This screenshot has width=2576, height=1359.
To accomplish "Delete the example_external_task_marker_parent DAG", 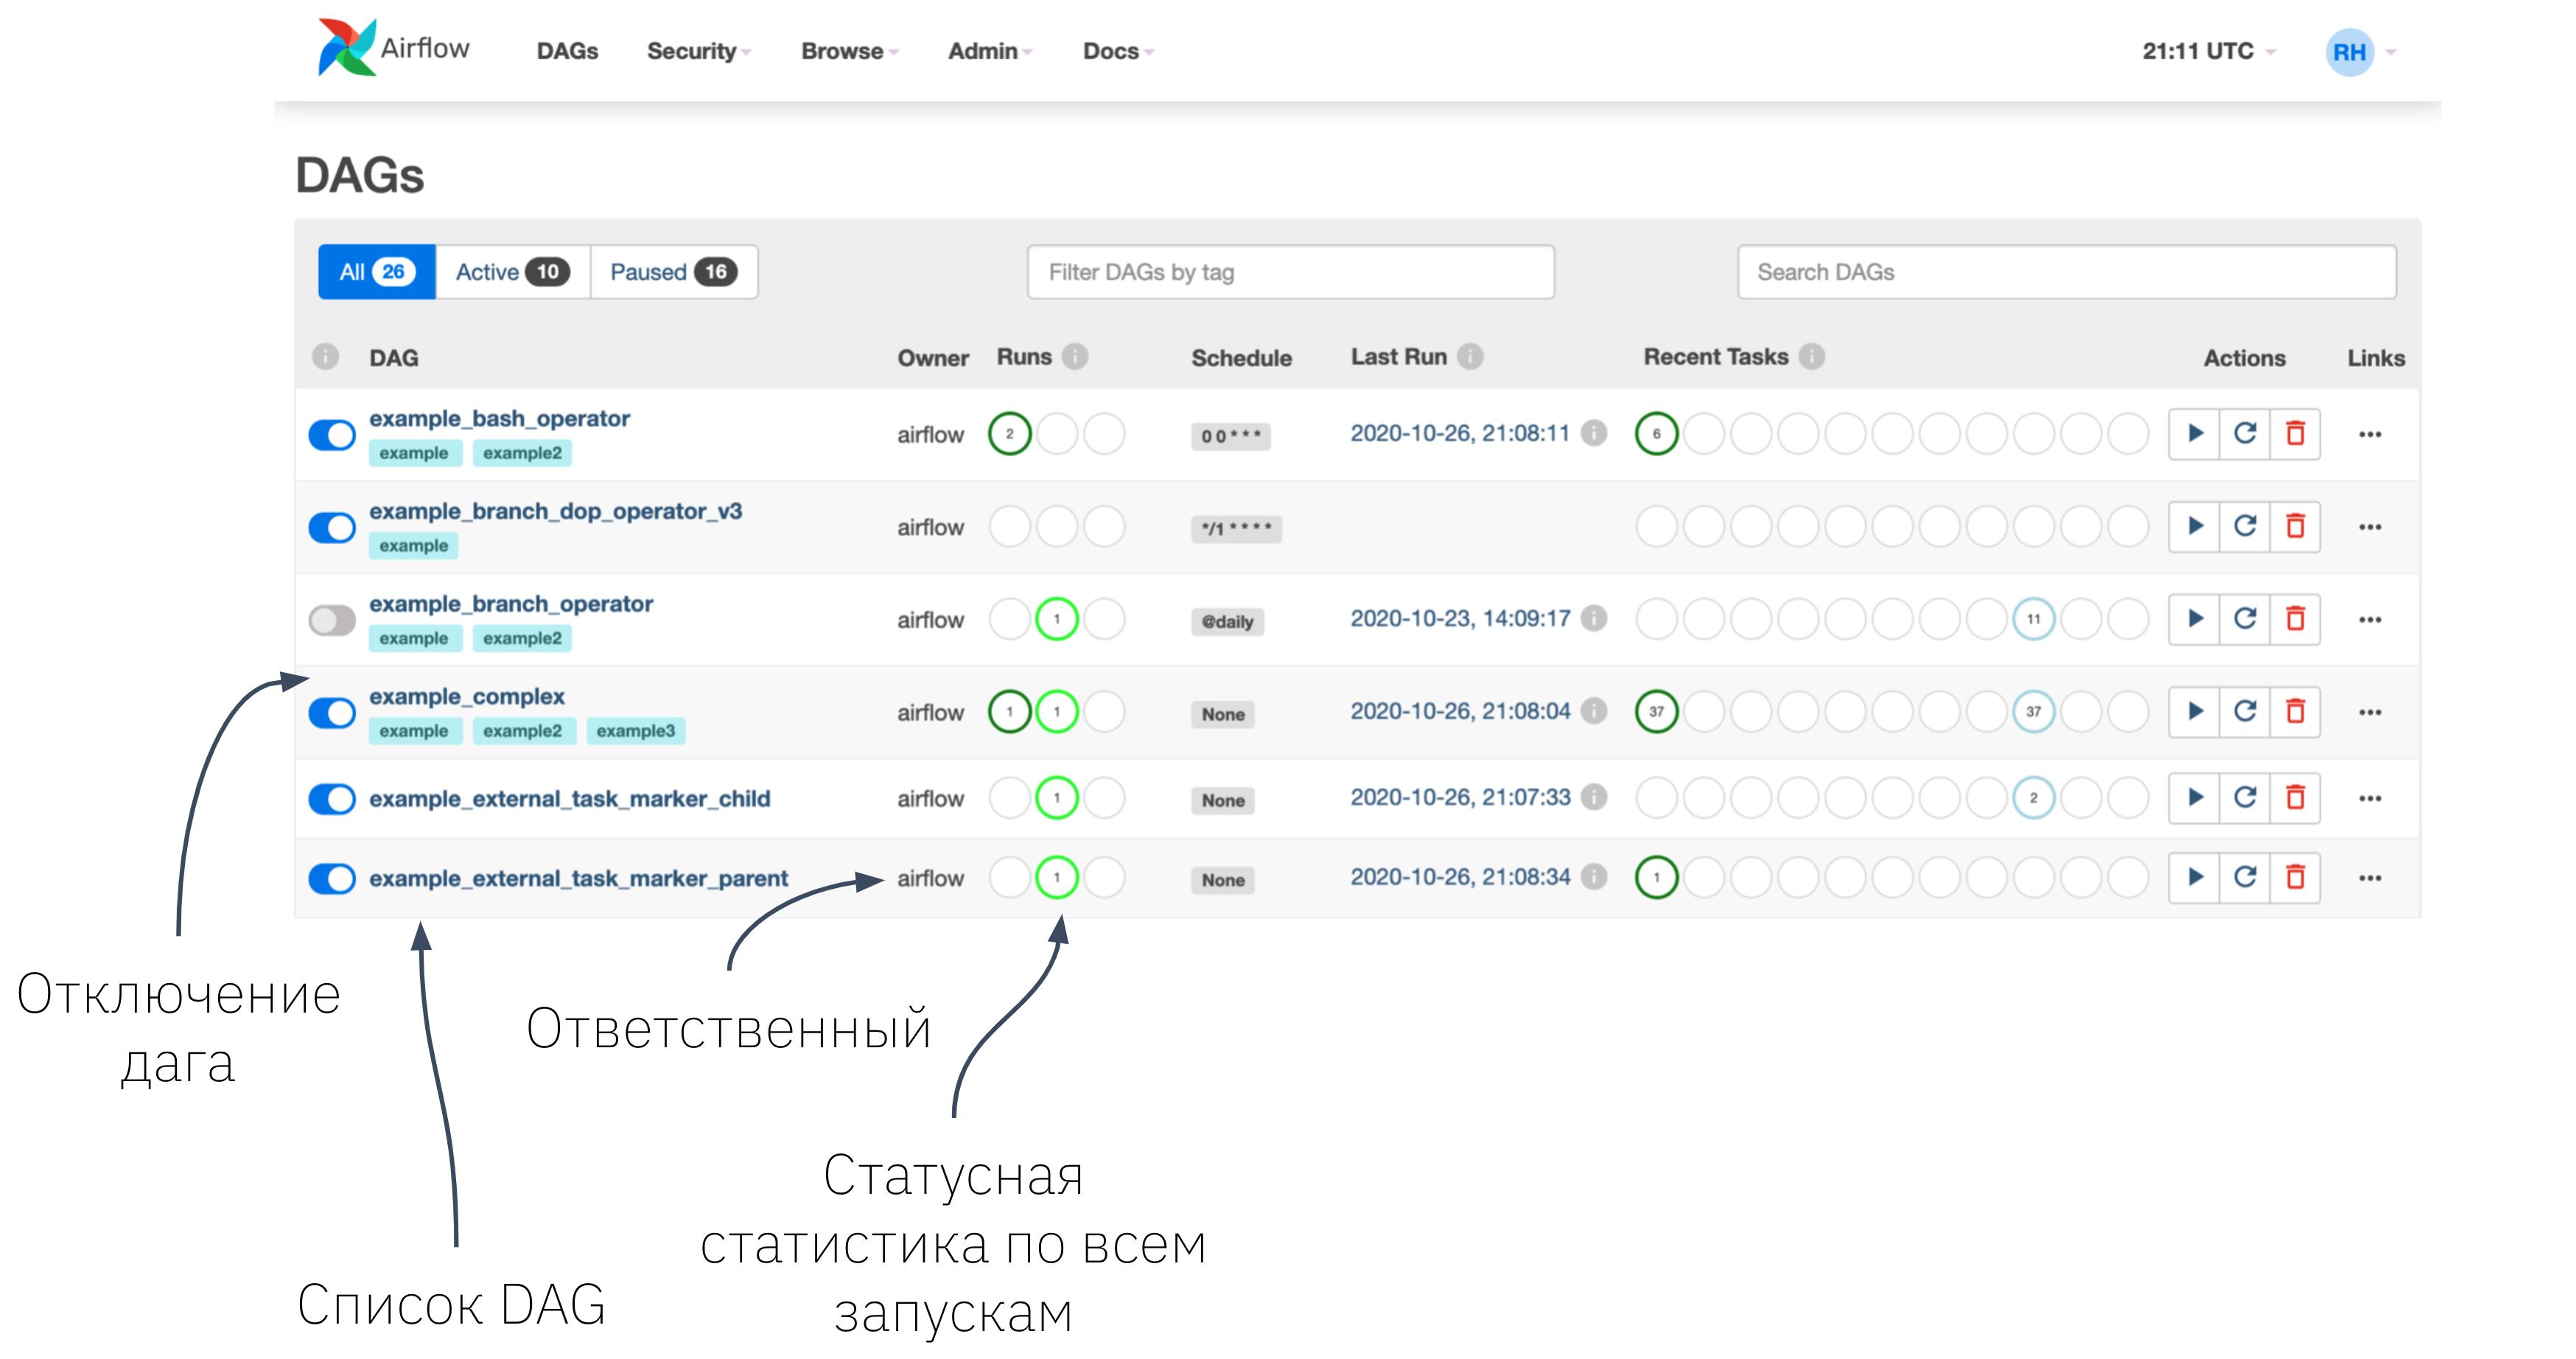I will (x=2295, y=878).
